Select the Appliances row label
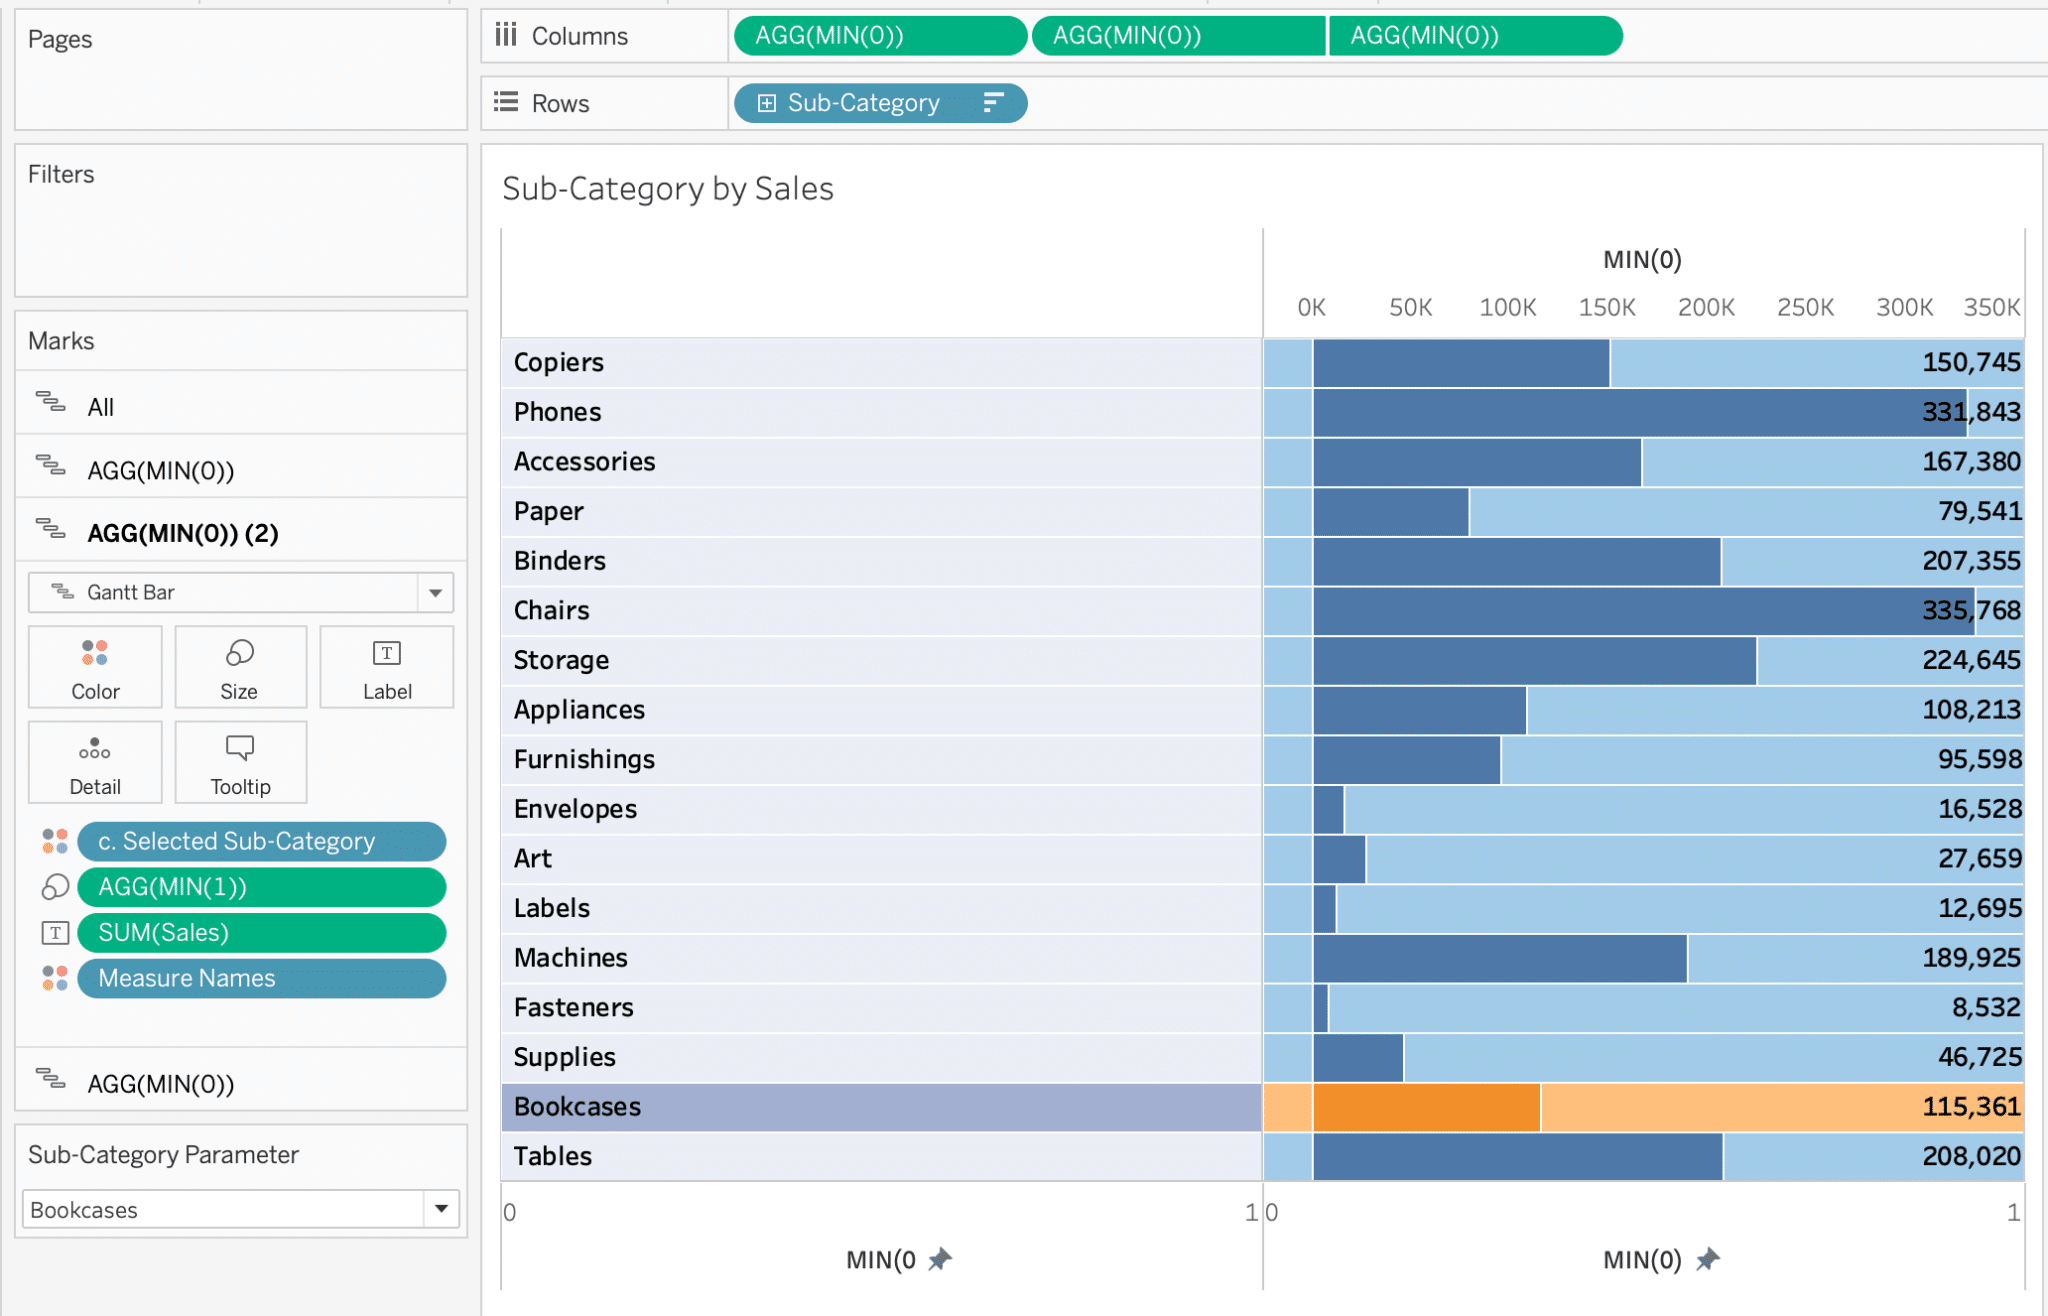2048x1316 pixels. (x=579, y=709)
